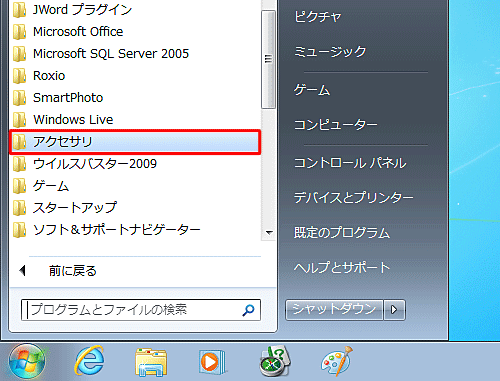
Task: Focus the プログラムとファイルの検索 search box
Action: (141, 310)
